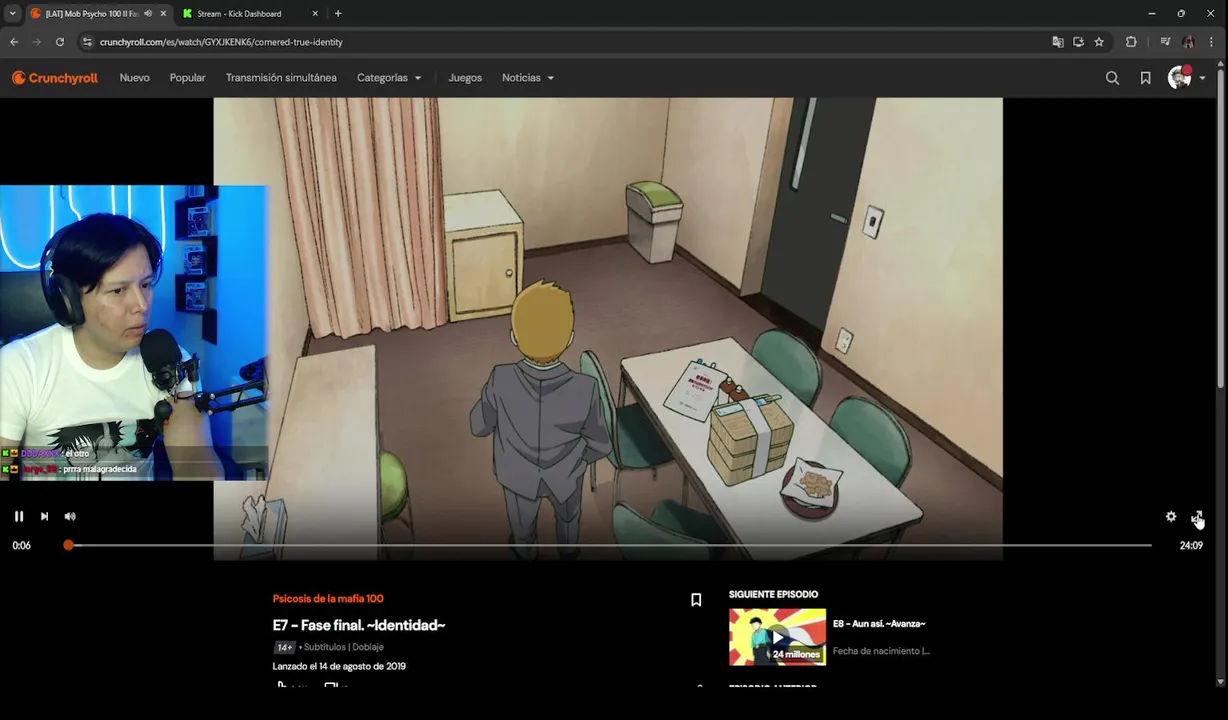Screen dimensions: 1228x720
Task: Mute audio via the tab's speaker icon
Action: tap(148, 14)
